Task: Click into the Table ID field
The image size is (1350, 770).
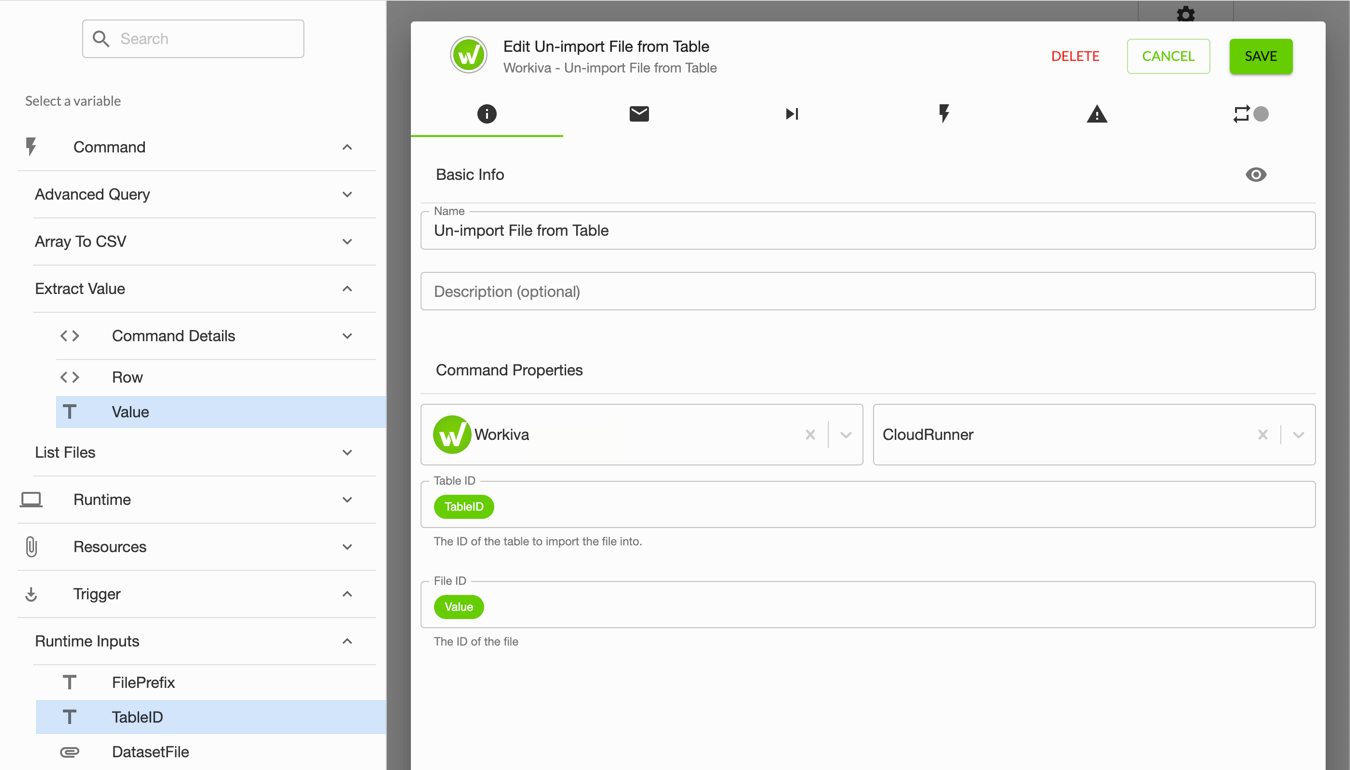Action: 868,504
